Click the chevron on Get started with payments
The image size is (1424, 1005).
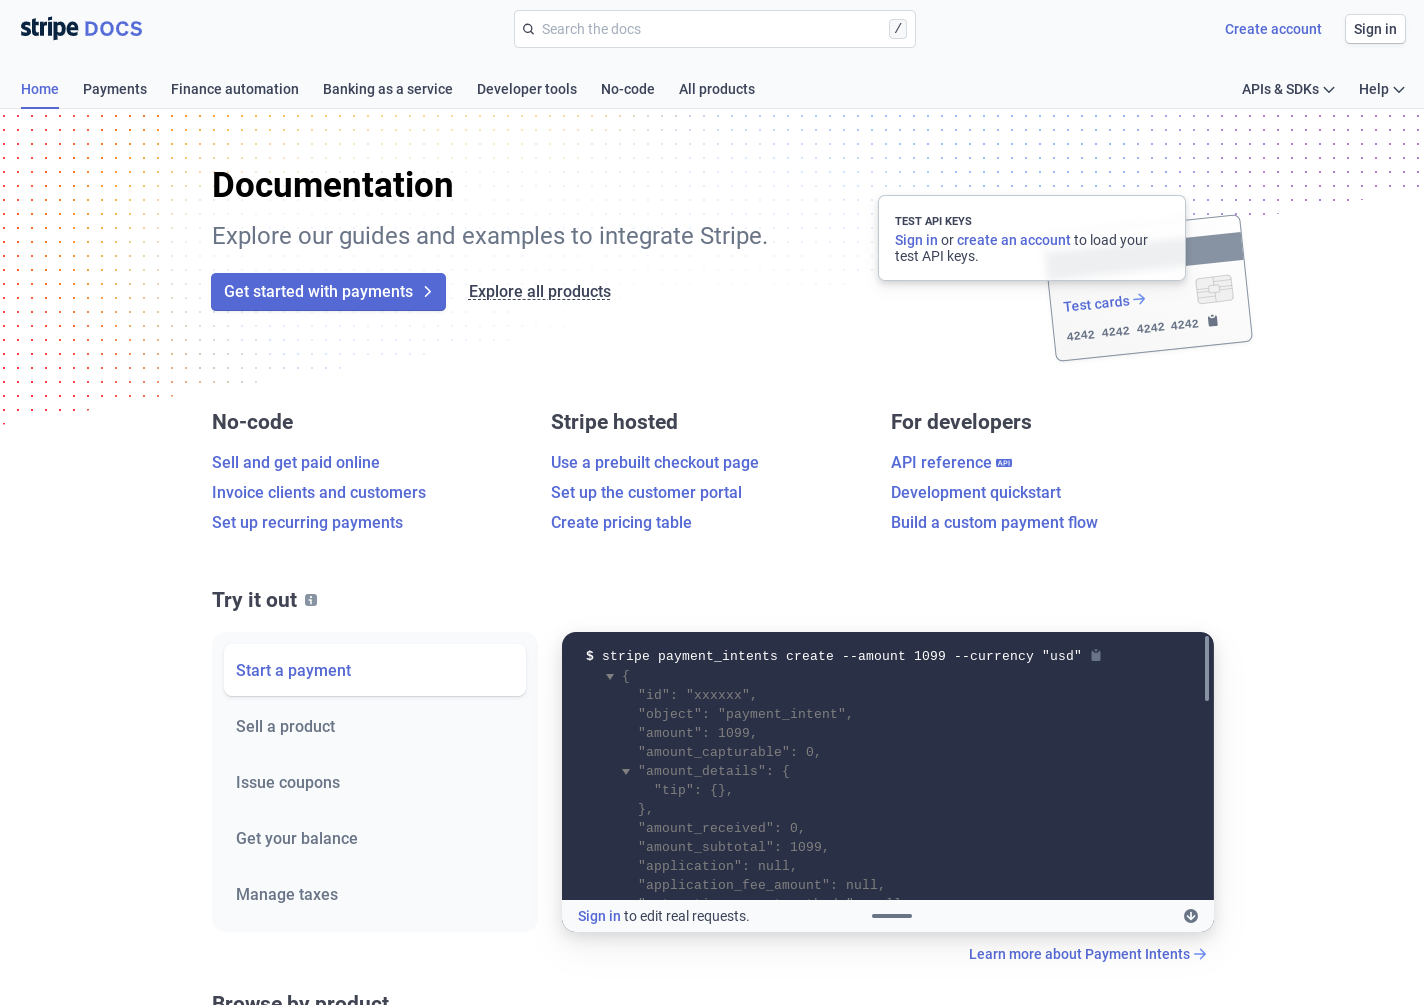(428, 292)
